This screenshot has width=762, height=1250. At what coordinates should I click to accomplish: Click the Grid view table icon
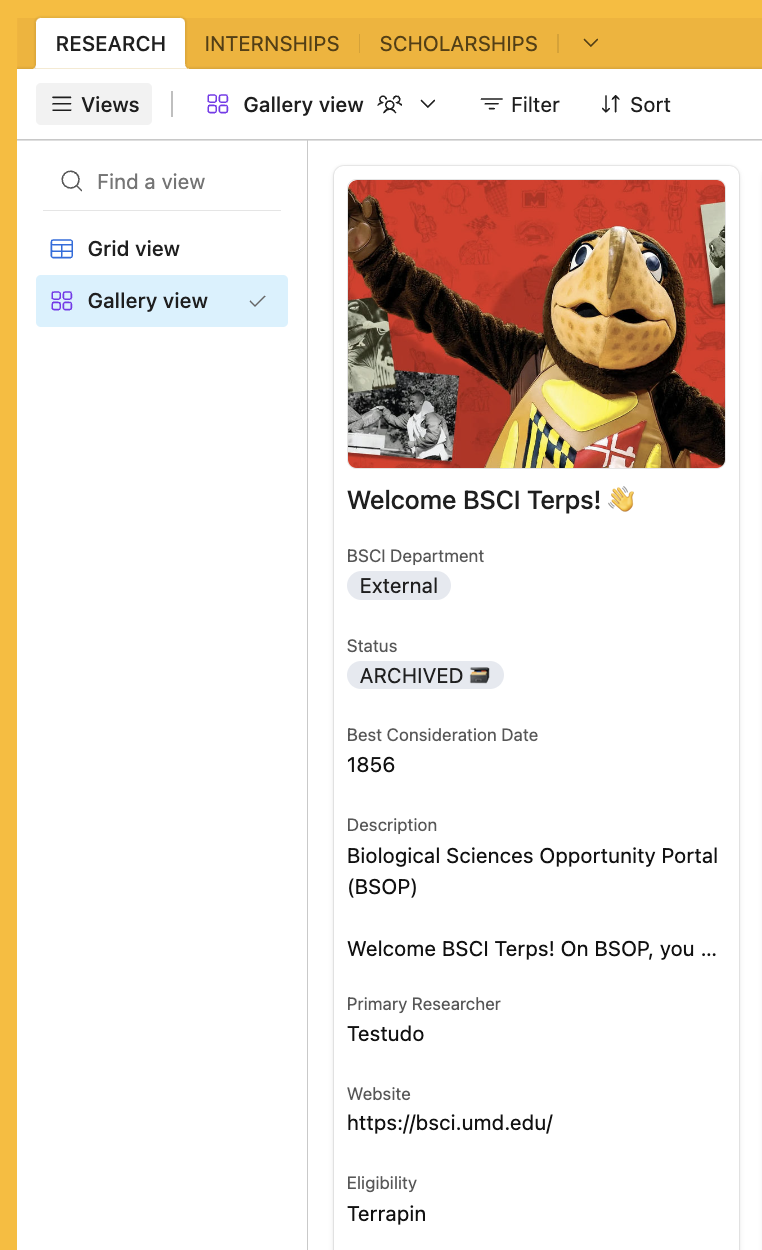pos(62,249)
